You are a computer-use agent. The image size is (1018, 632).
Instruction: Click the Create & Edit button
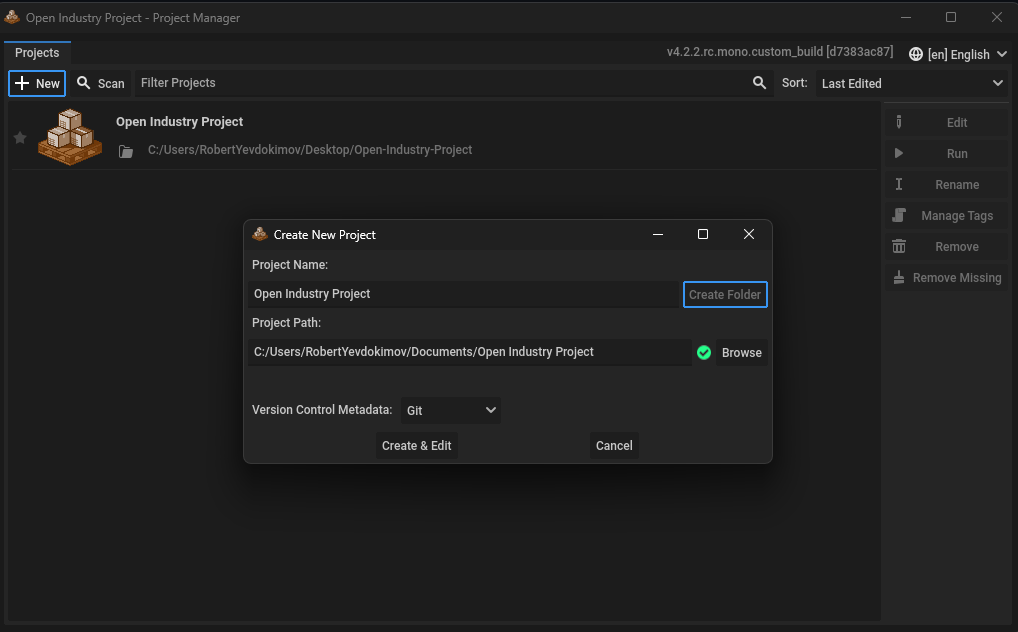click(417, 446)
